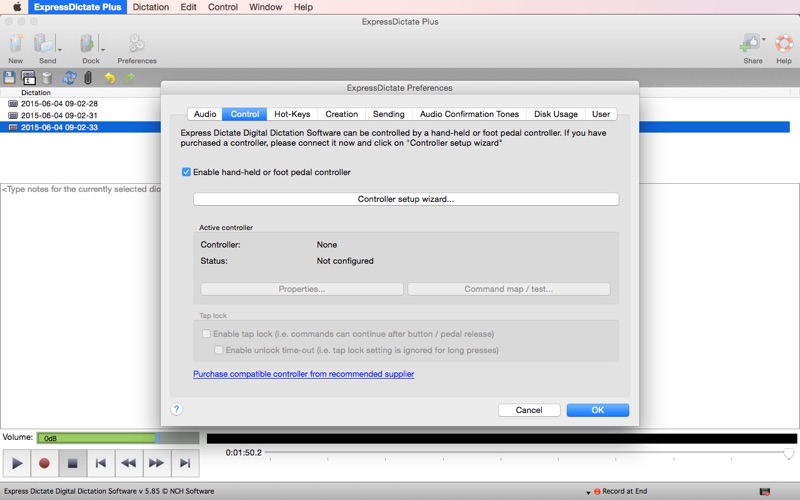Click the paperclip attachment icon

click(88, 78)
